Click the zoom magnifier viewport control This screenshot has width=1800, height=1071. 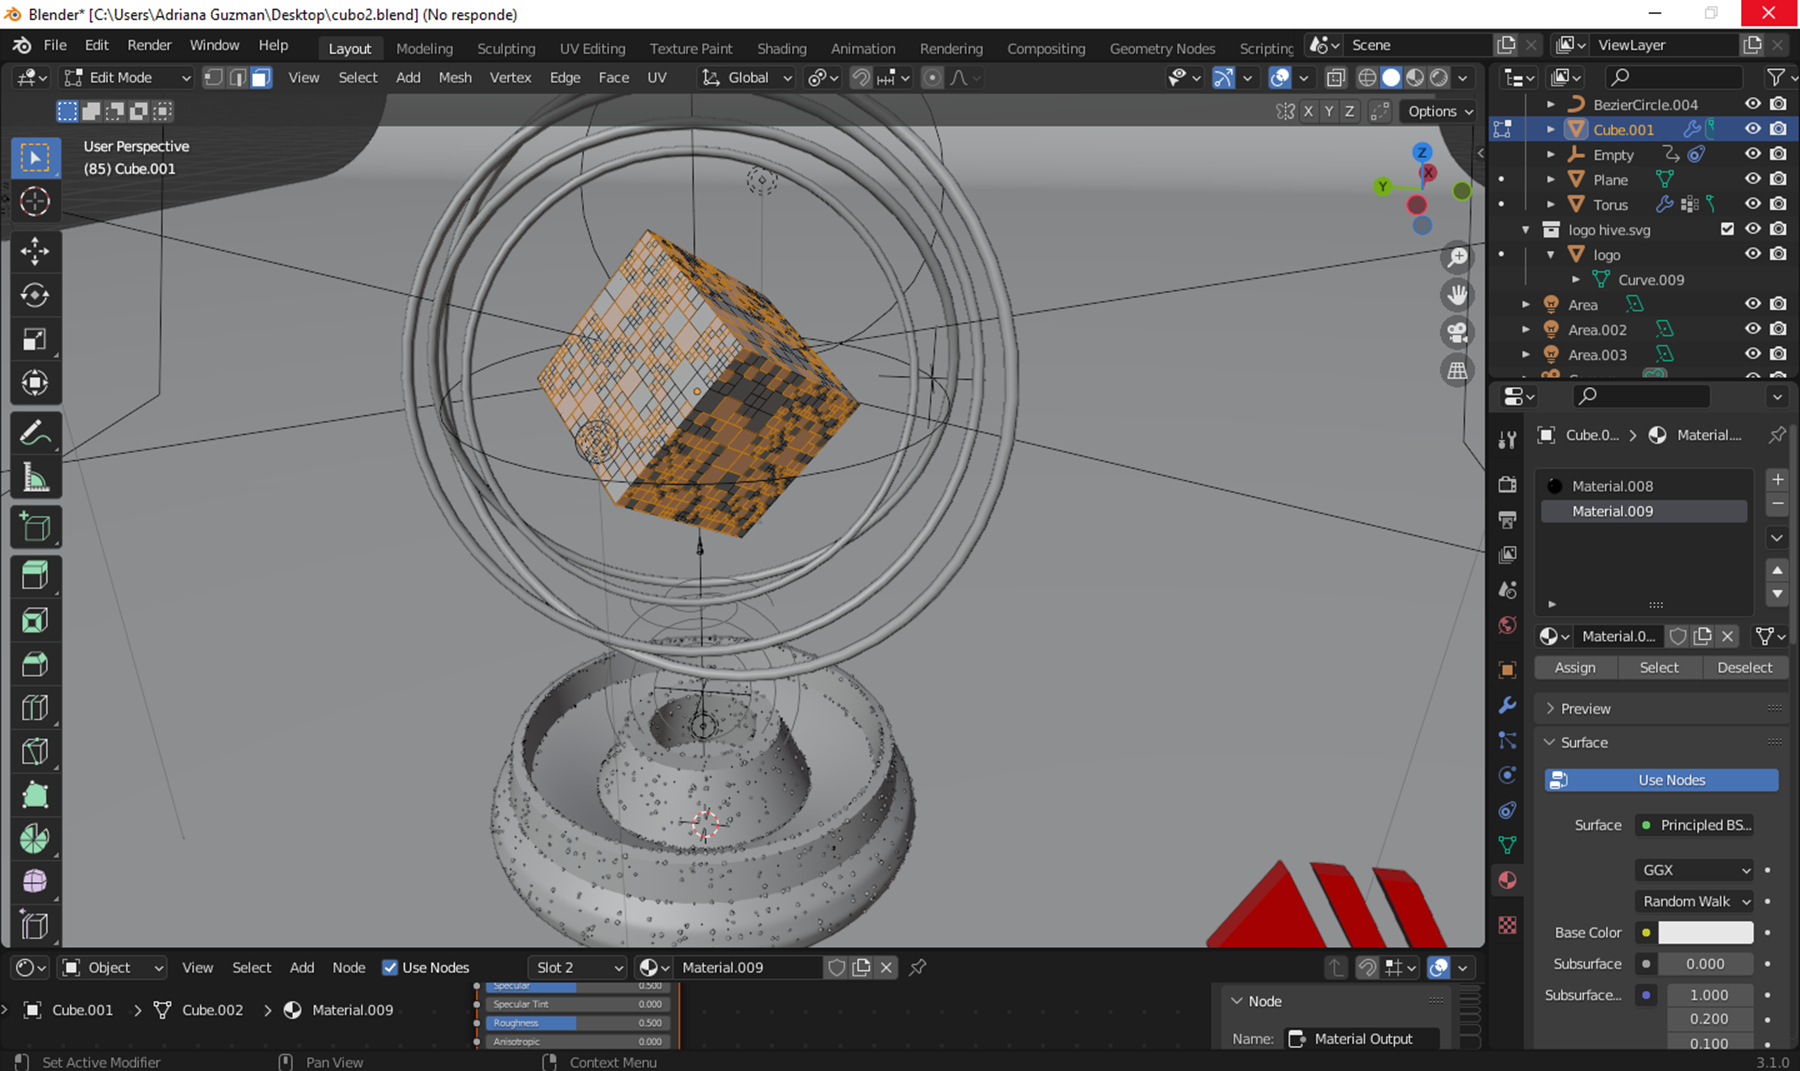1458,257
